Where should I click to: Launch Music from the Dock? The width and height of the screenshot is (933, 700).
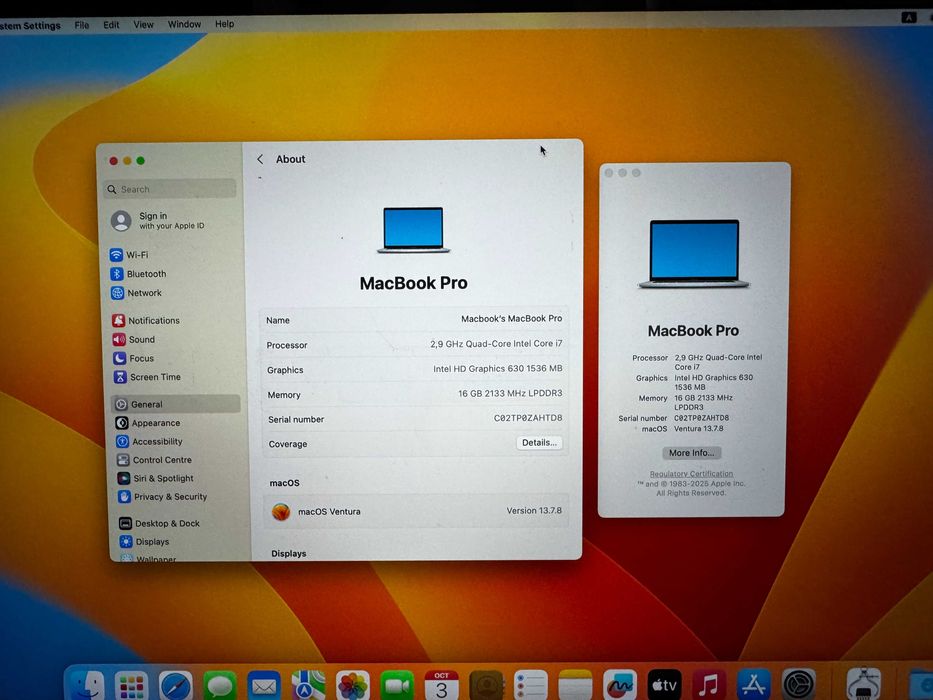point(709,686)
